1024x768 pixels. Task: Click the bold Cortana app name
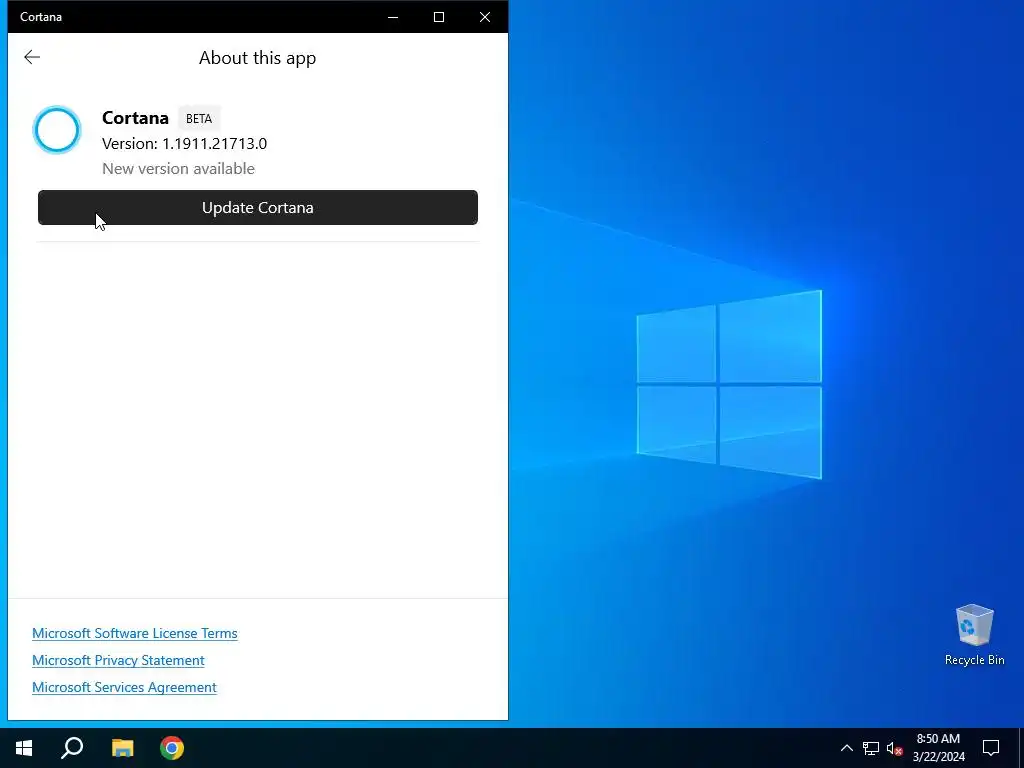[x=135, y=118]
